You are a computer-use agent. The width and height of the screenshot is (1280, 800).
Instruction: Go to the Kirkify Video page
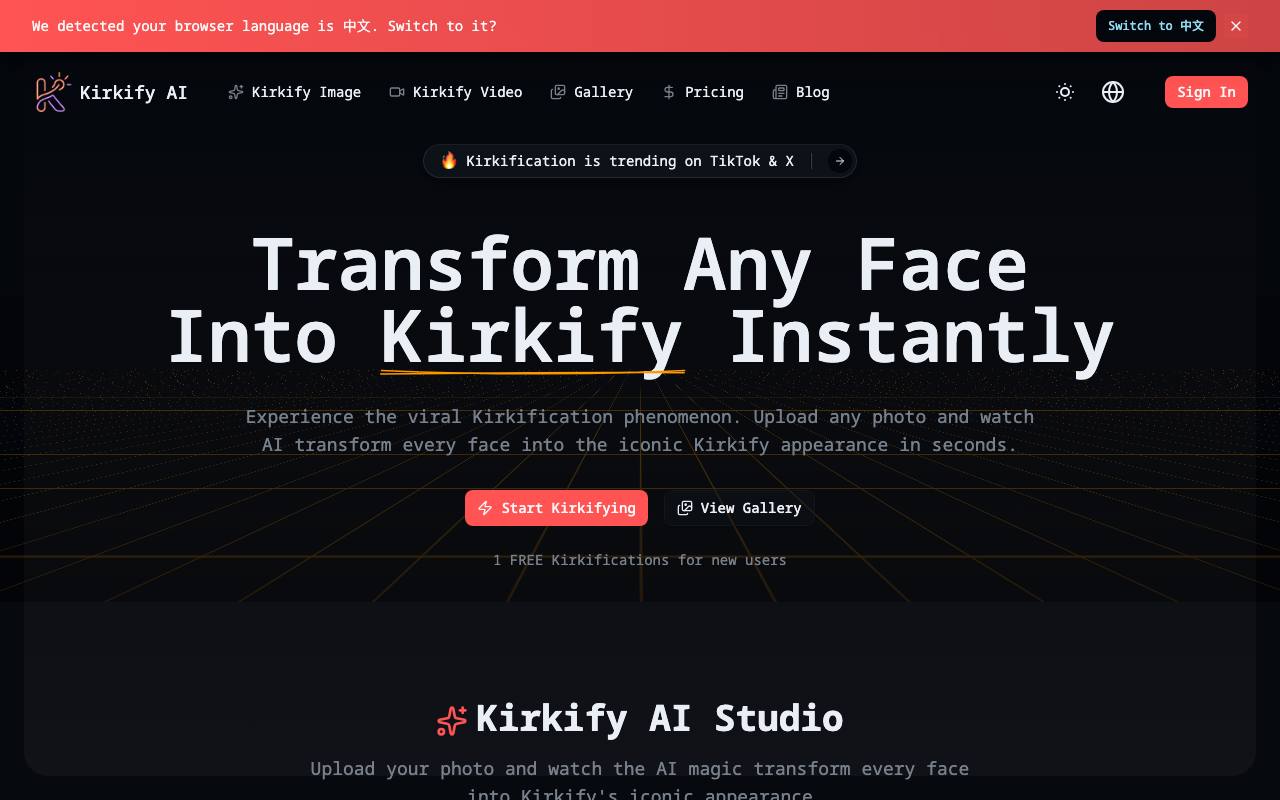point(456,92)
